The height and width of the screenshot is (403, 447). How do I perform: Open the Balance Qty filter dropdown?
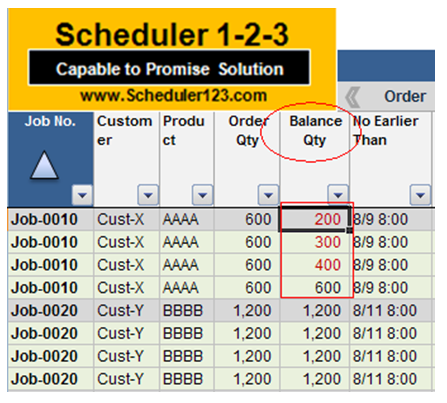click(x=338, y=194)
